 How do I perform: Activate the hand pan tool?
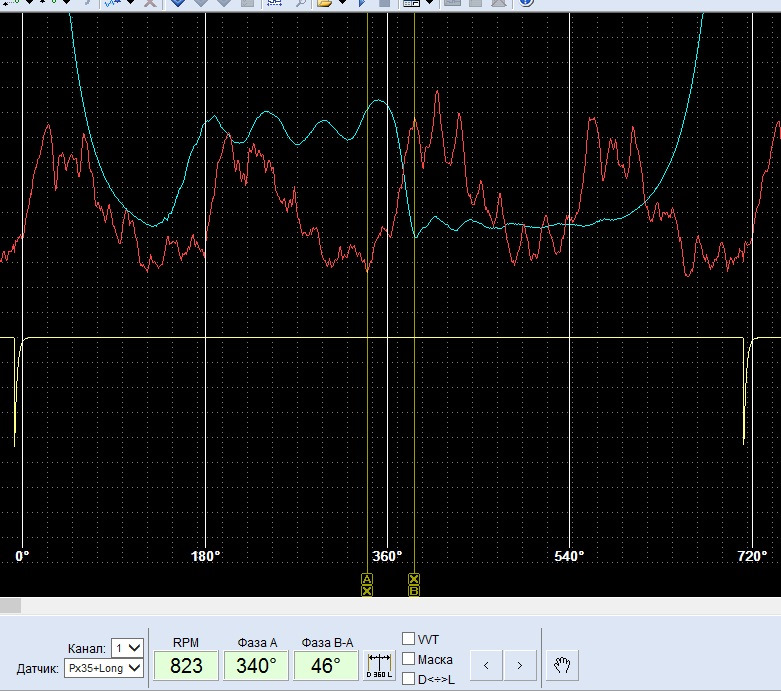[562, 666]
